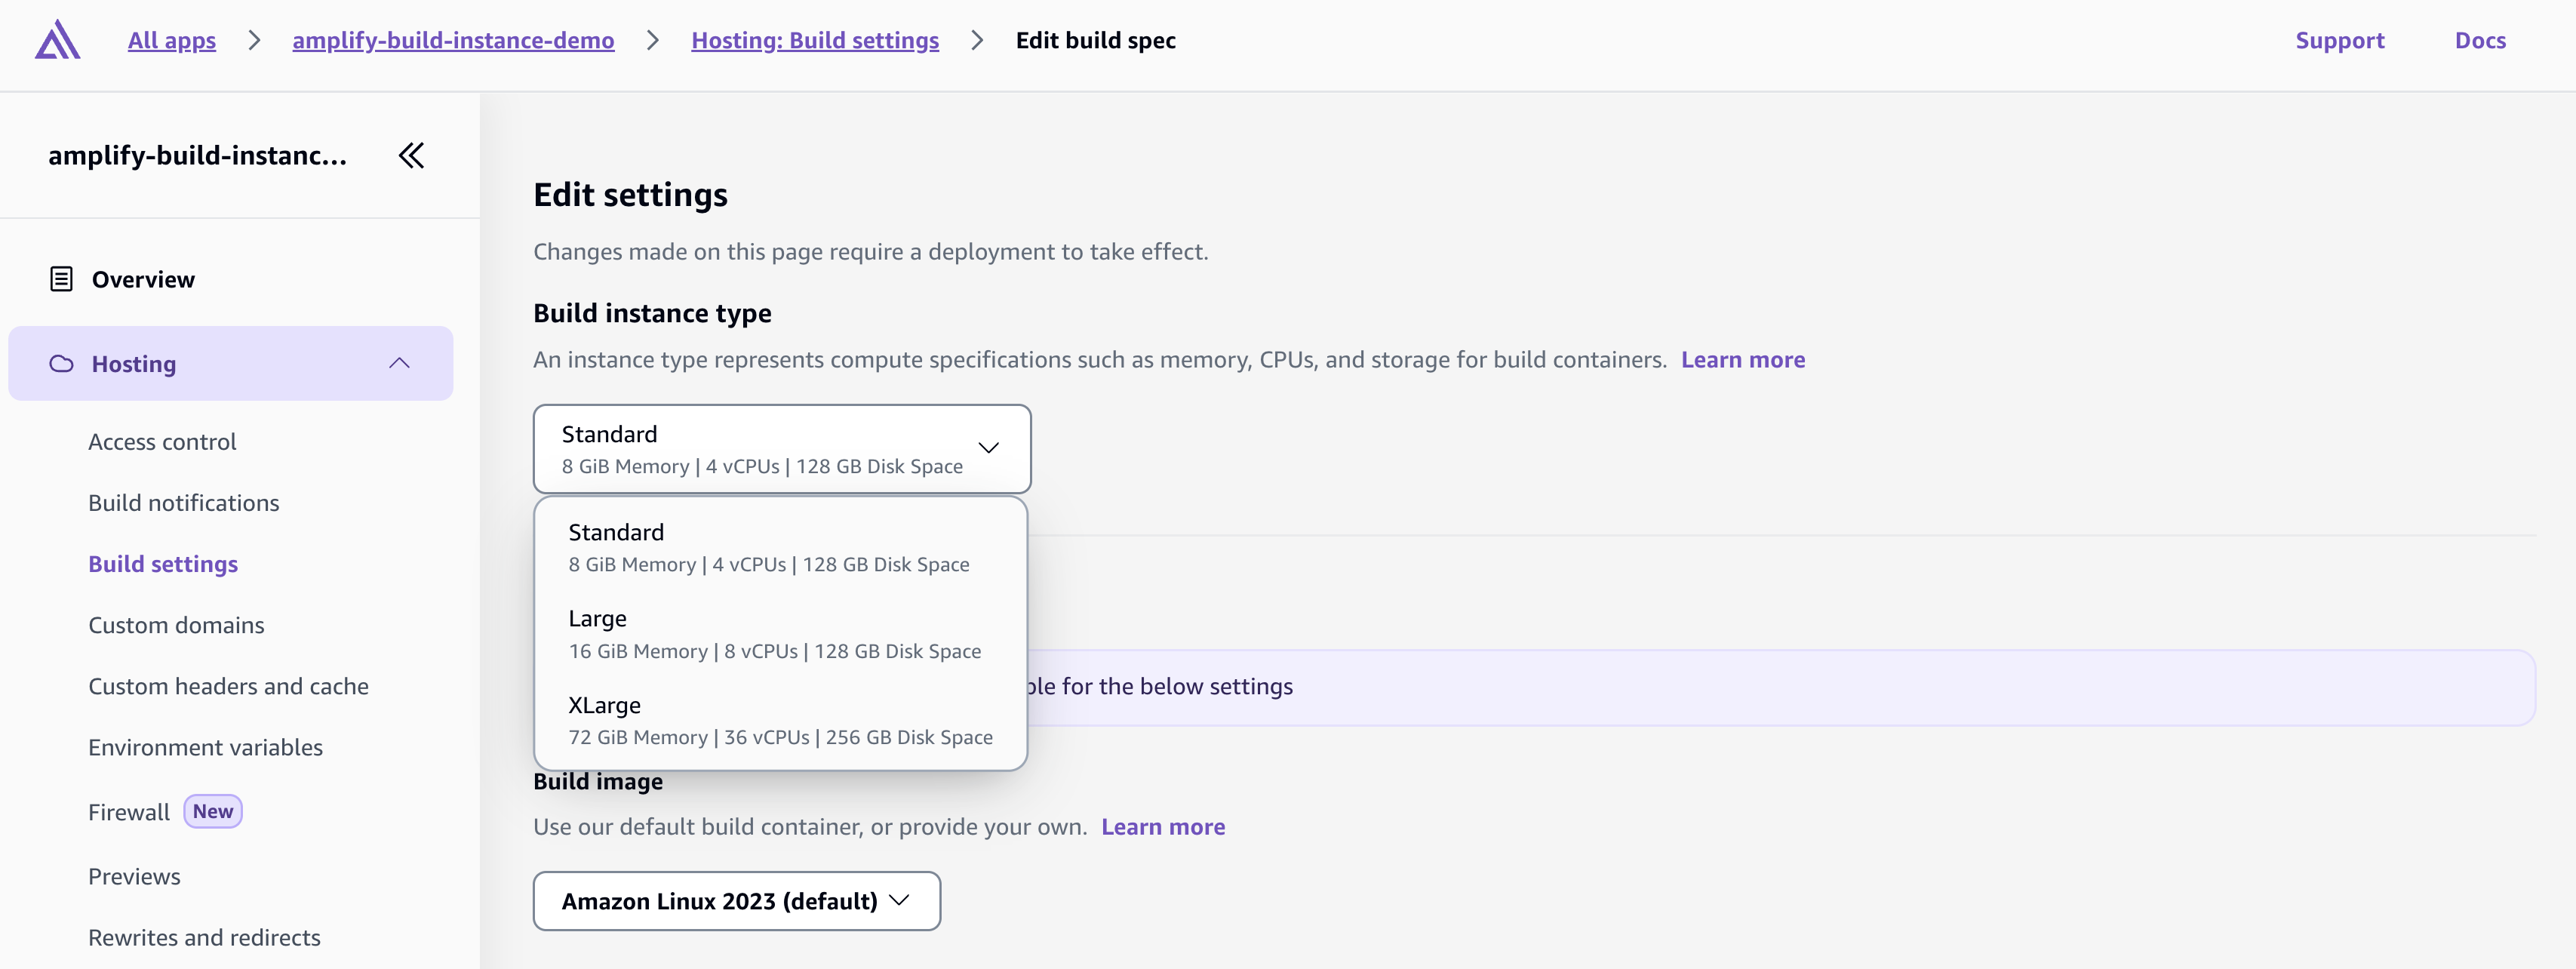2576x969 pixels.
Task: Click the AWS Amplify logo
Action: tap(57, 40)
